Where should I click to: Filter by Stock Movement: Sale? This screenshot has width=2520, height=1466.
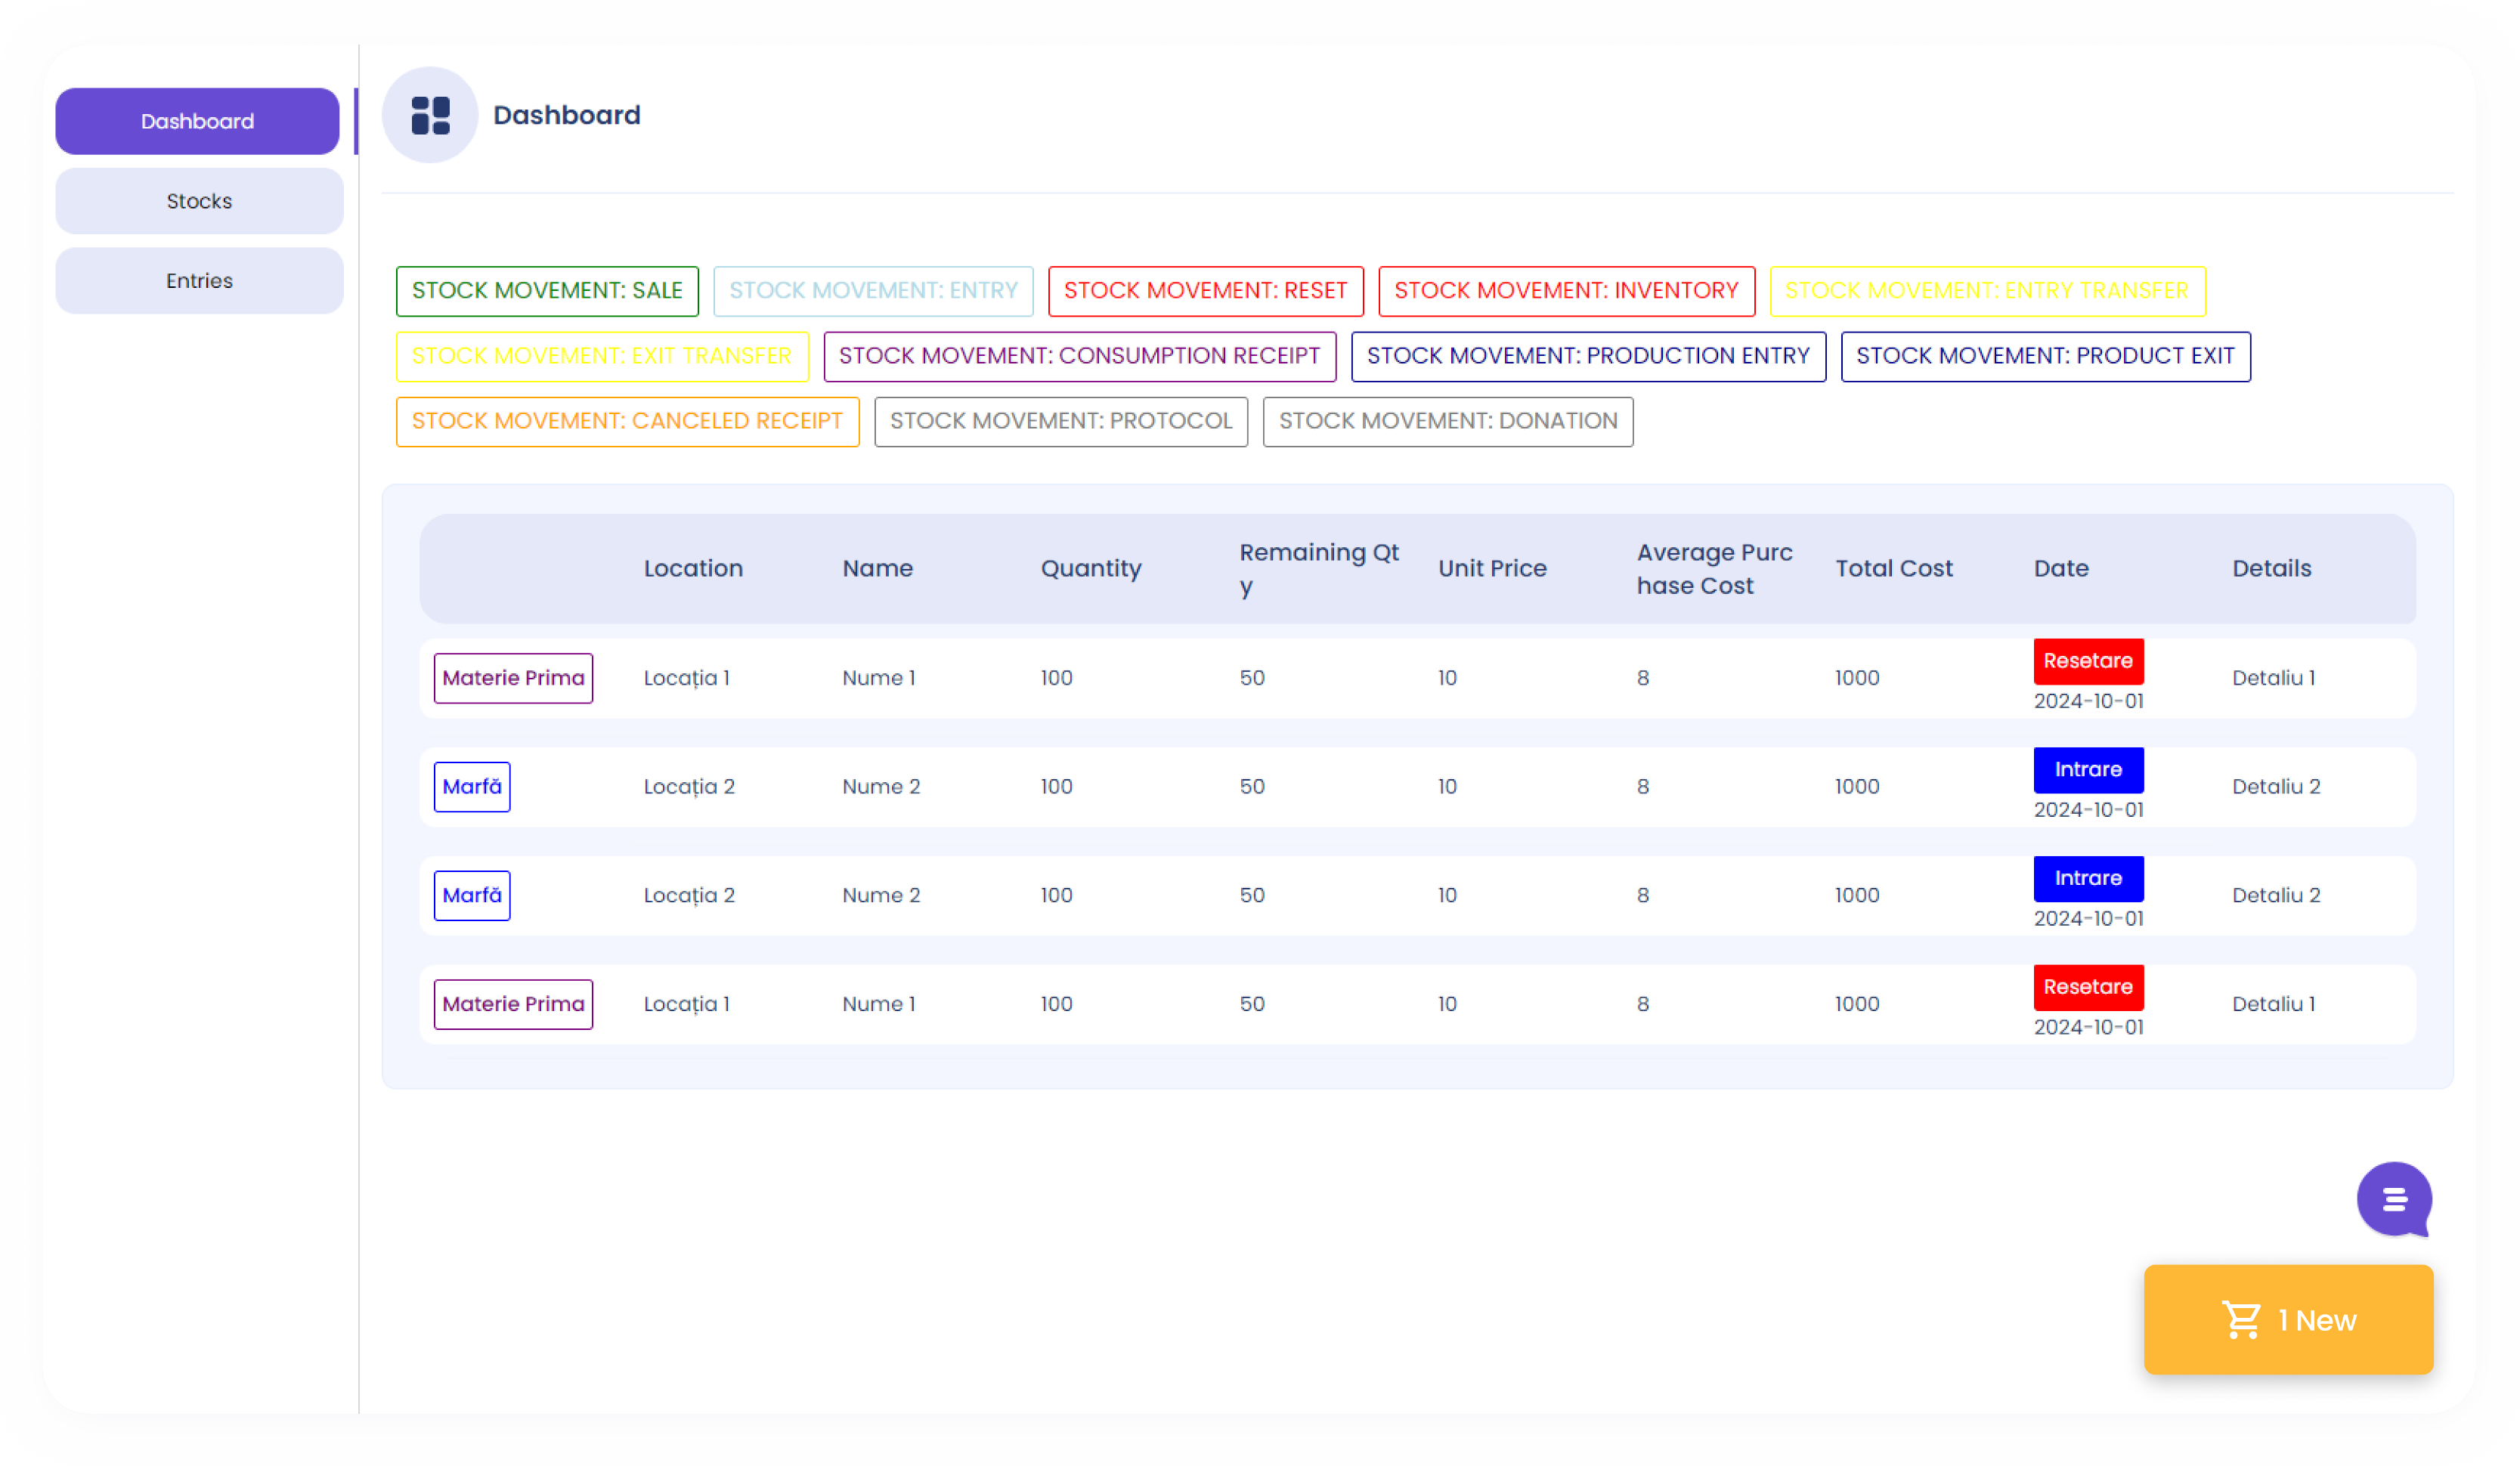547,291
